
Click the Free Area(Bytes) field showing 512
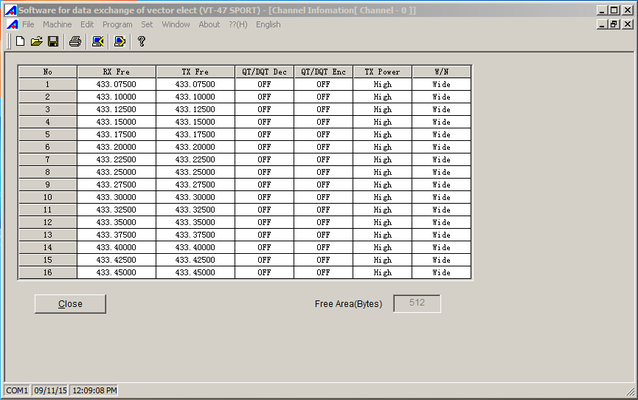click(x=417, y=303)
